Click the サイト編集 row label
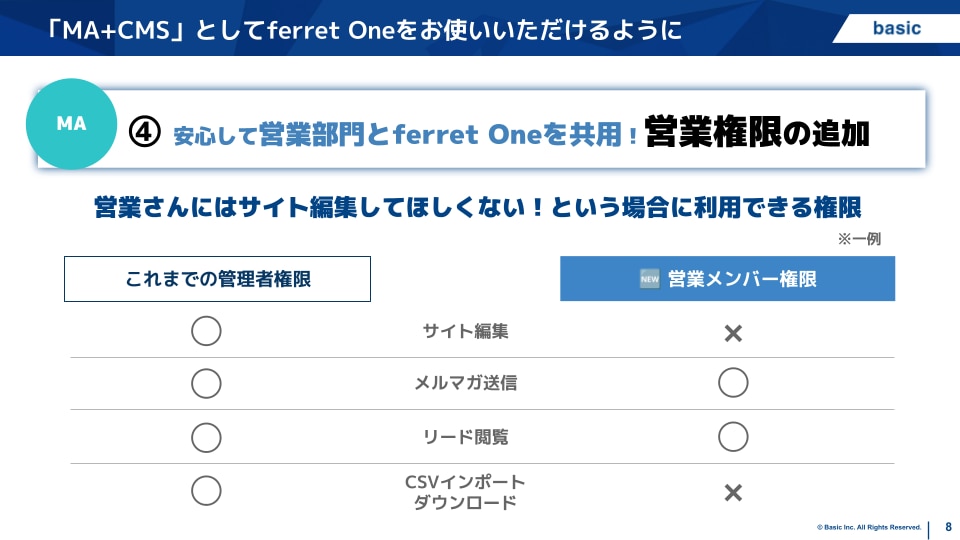 coord(466,331)
